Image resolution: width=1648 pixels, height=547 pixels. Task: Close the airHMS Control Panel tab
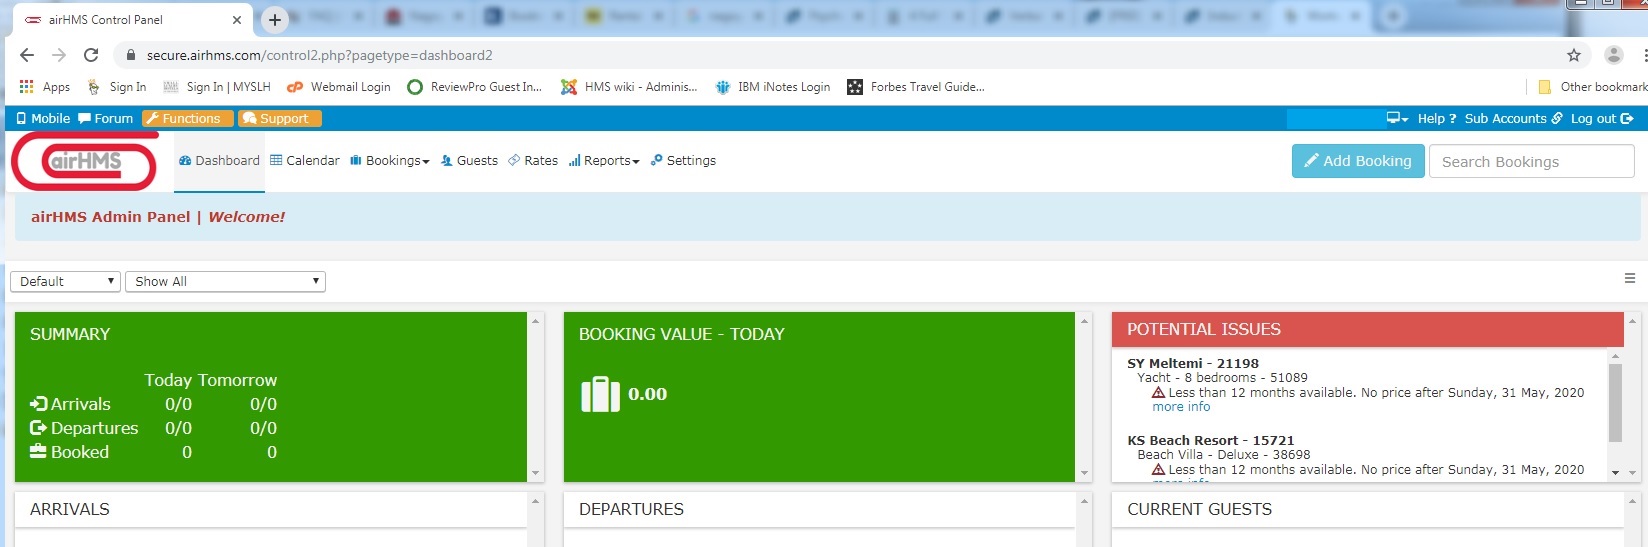[x=237, y=19]
